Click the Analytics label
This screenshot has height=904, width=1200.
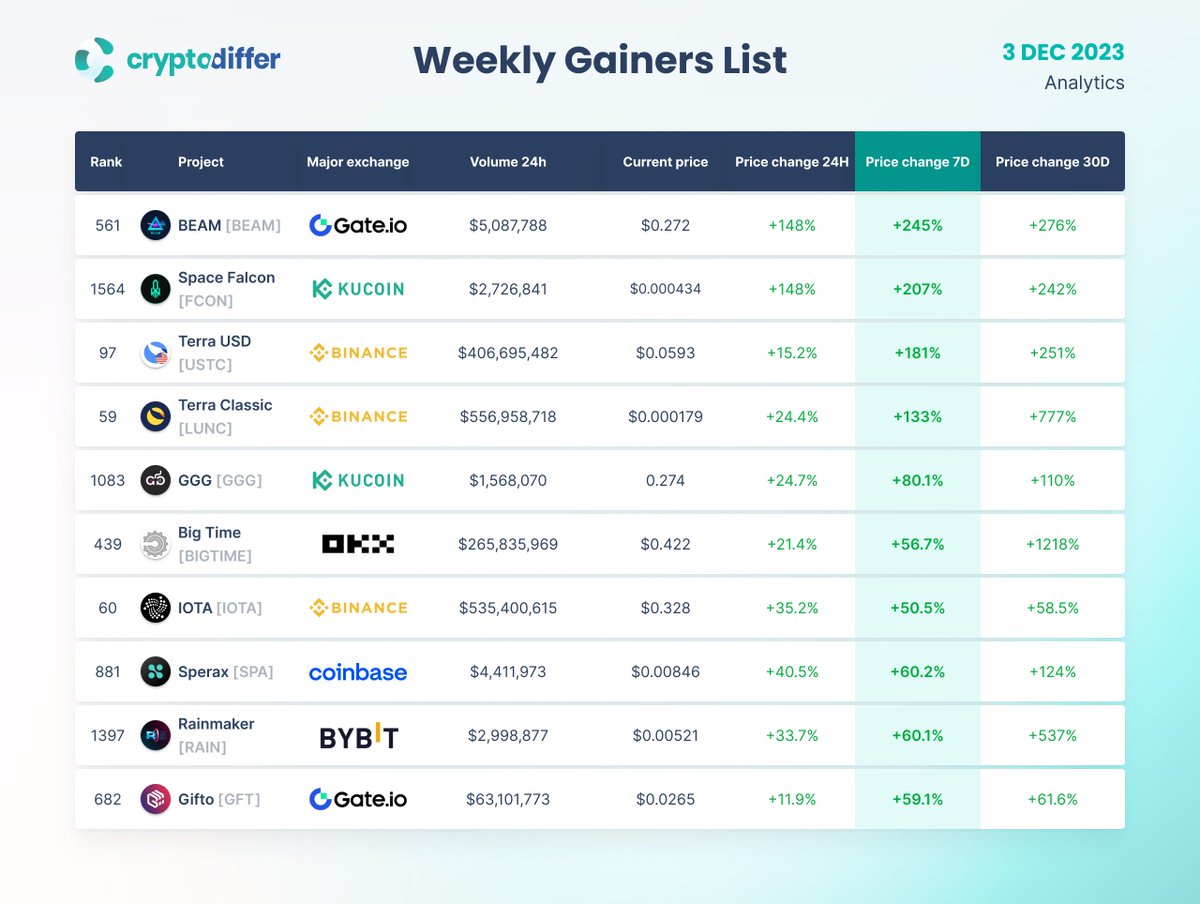tap(1084, 83)
